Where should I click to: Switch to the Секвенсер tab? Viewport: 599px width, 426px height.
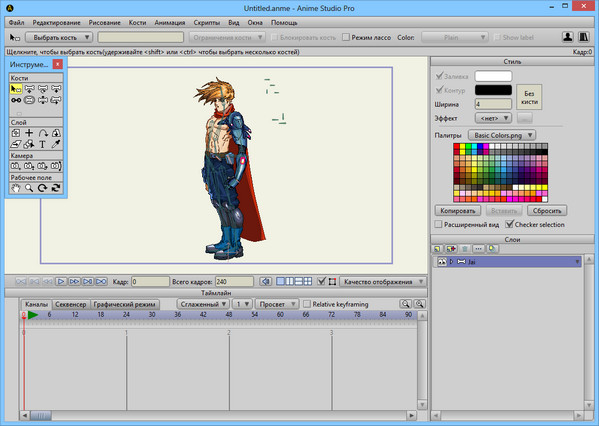click(x=71, y=304)
